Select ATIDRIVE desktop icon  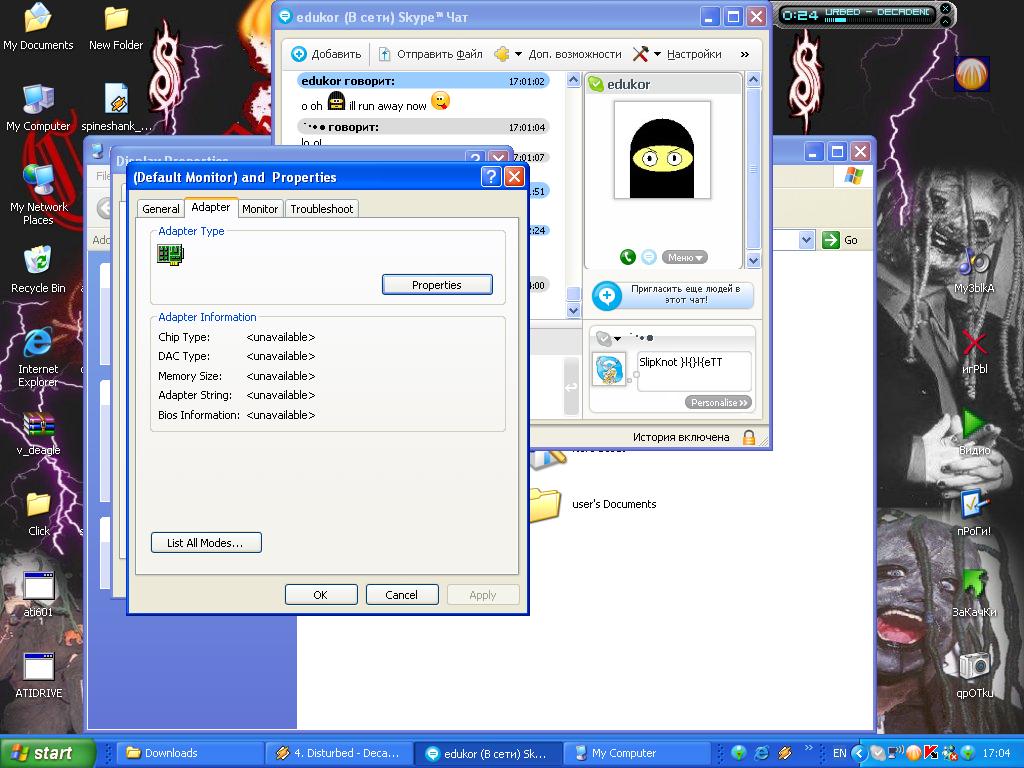[39, 675]
